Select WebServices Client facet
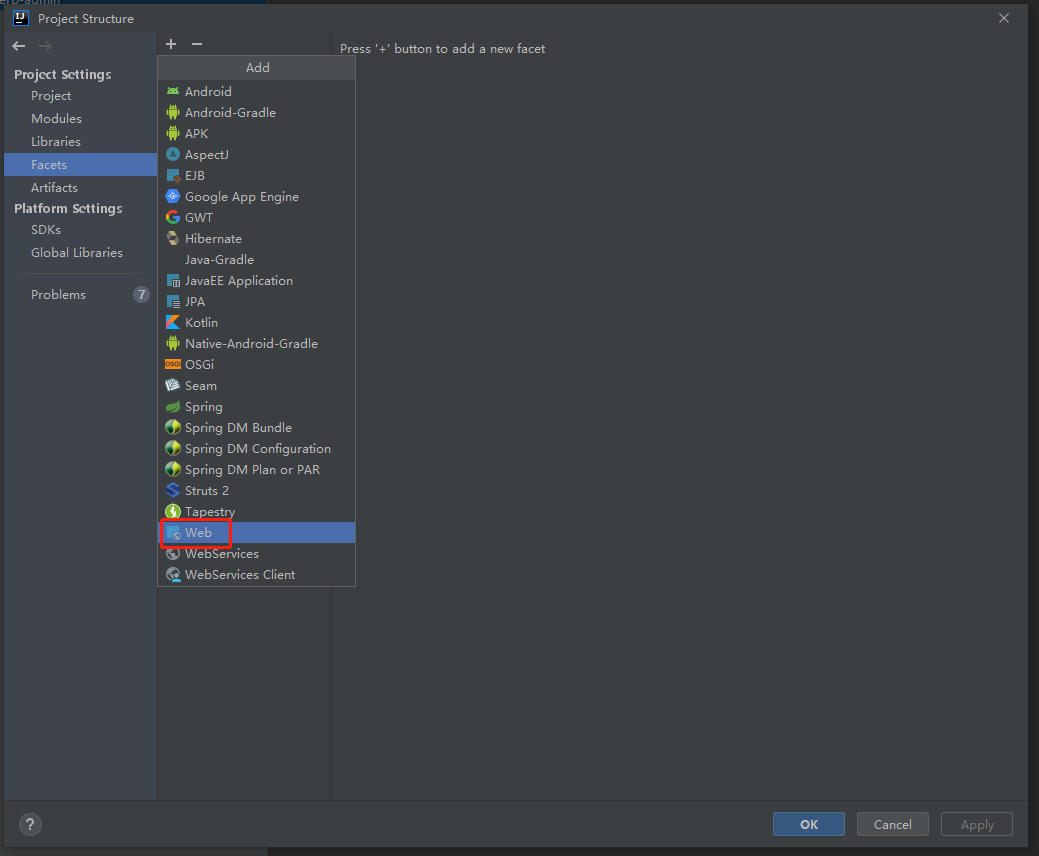 (256, 574)
